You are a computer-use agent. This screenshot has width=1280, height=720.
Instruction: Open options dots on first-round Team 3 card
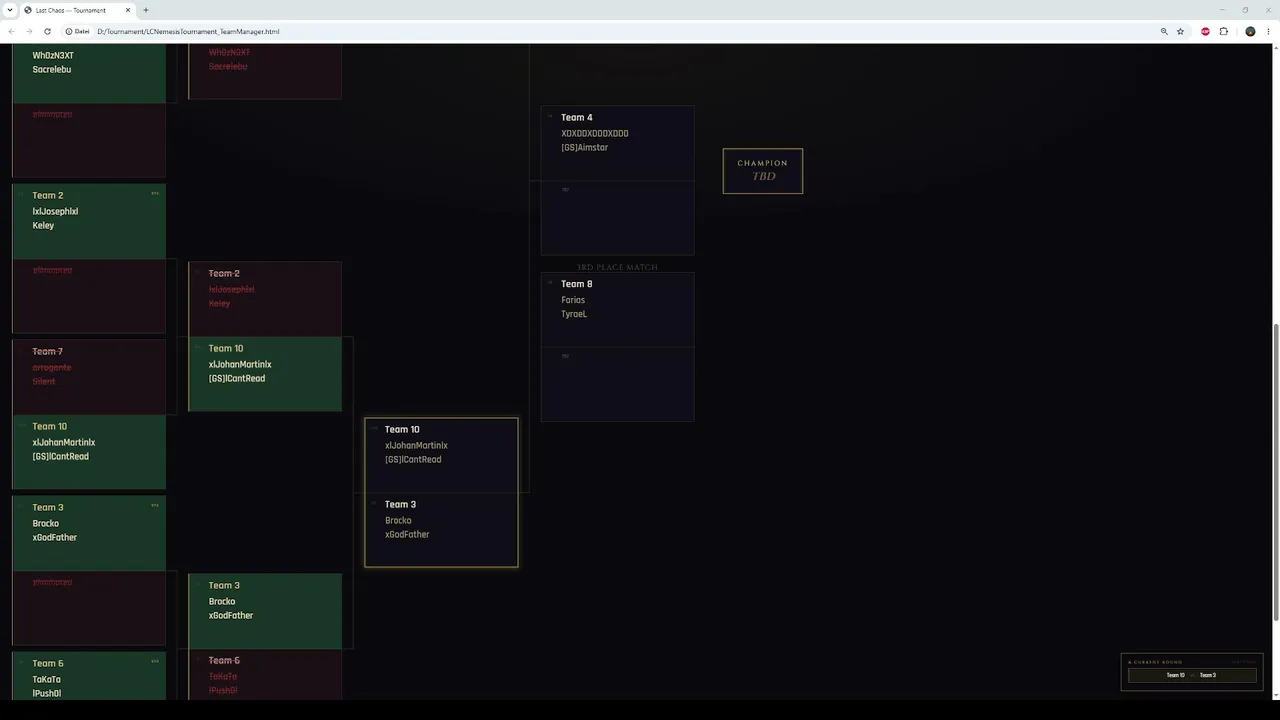155,506
